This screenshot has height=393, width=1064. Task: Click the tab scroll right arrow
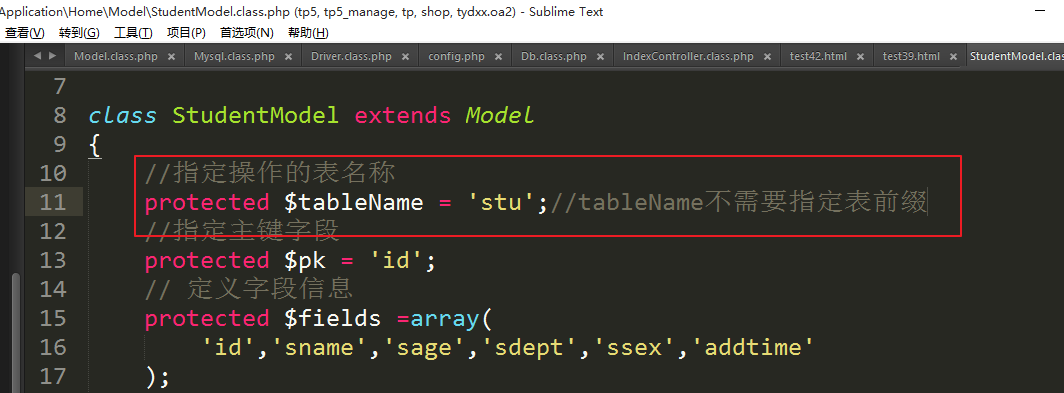point(52,56)
